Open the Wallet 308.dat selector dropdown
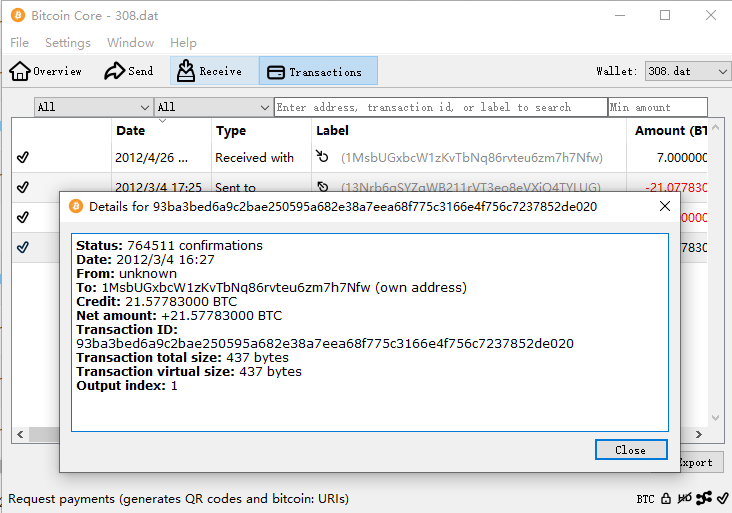This screenshot has height=513, width=732. (687, 72)
